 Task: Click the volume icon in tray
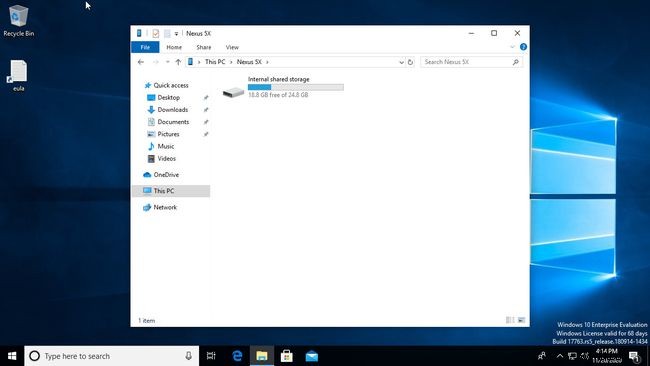585,356
